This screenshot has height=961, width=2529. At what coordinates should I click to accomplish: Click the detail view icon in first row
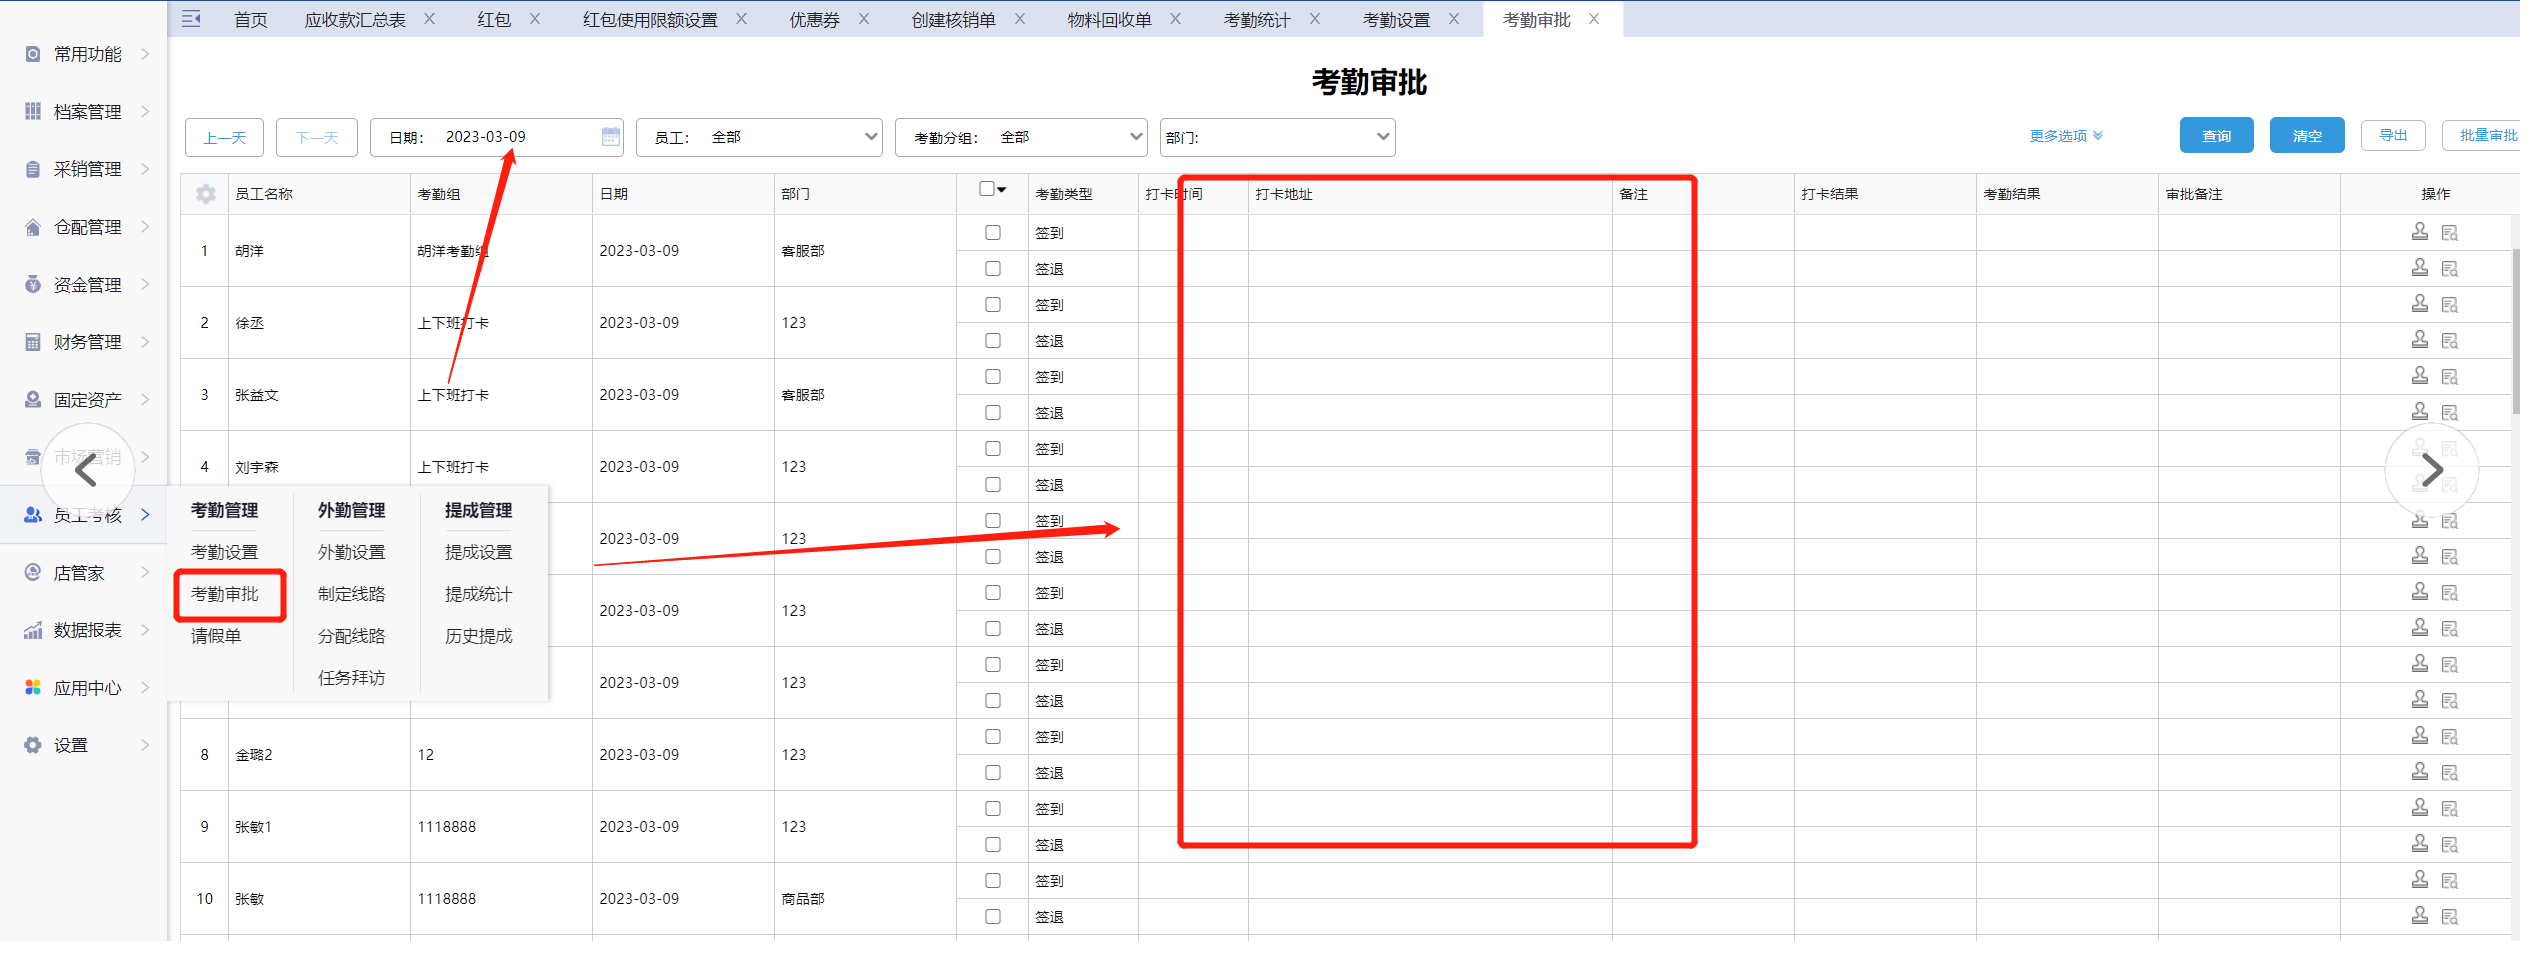pos(2449,233)
